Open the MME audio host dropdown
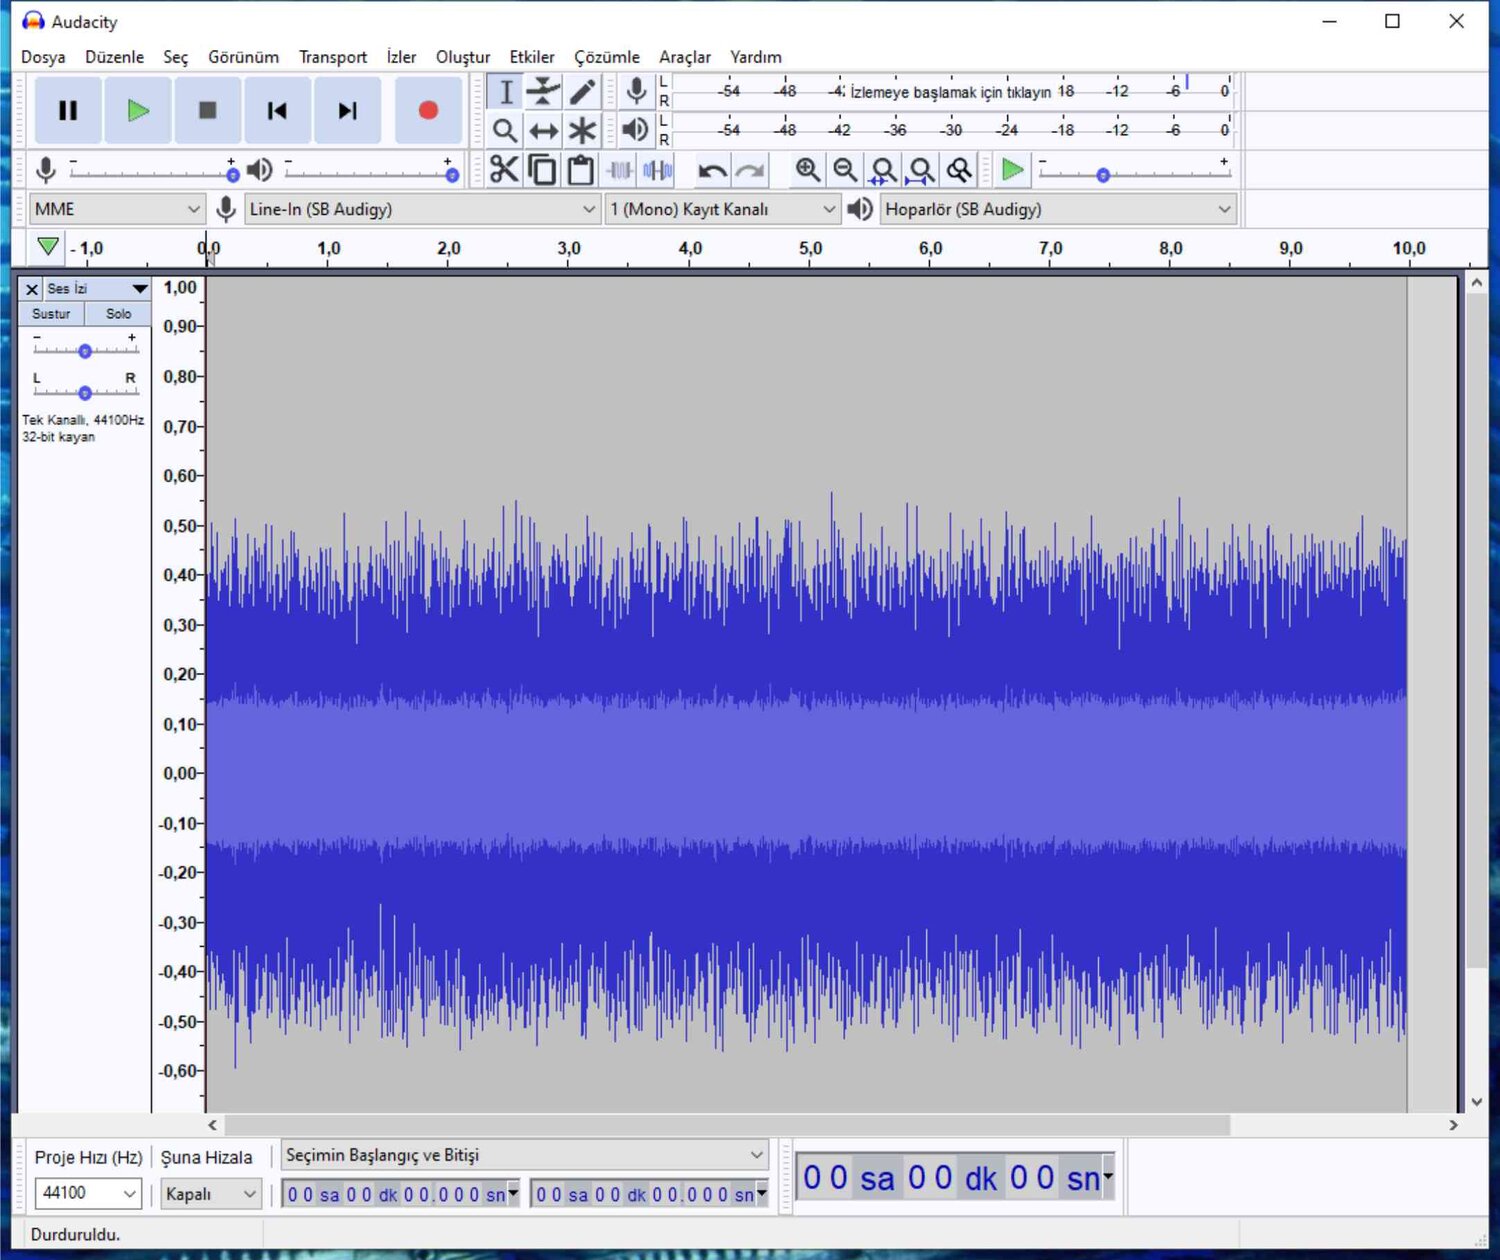Screen dimensions: 1500x1260 [x=117, y=209]
